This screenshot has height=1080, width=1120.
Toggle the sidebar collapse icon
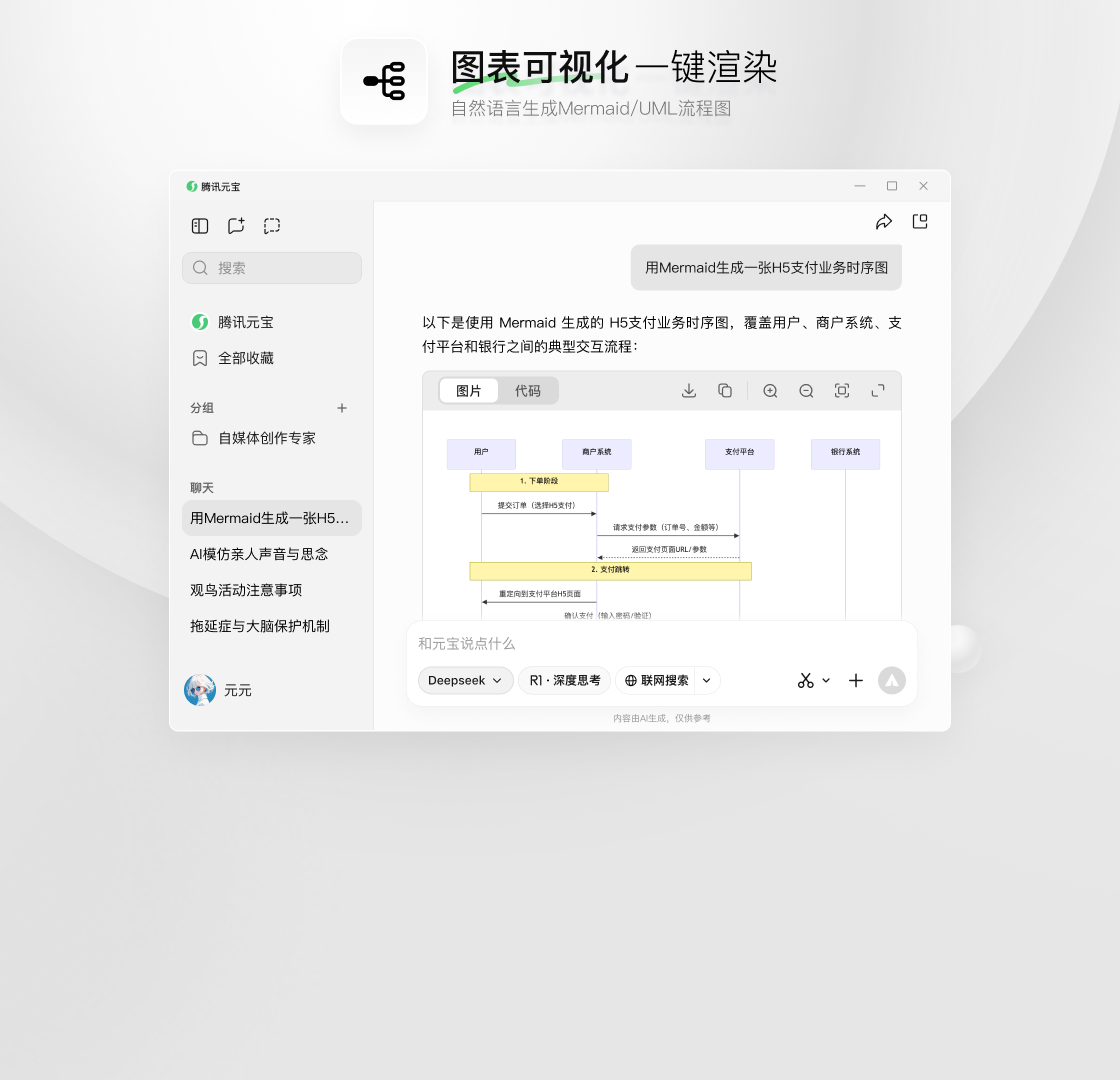pyautogui.click(x=200, y=226)
